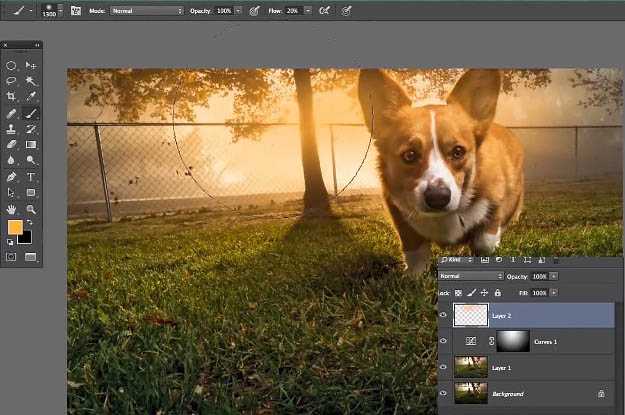
Task: Select the Clone Stamp tool
Action: [11, 129]
